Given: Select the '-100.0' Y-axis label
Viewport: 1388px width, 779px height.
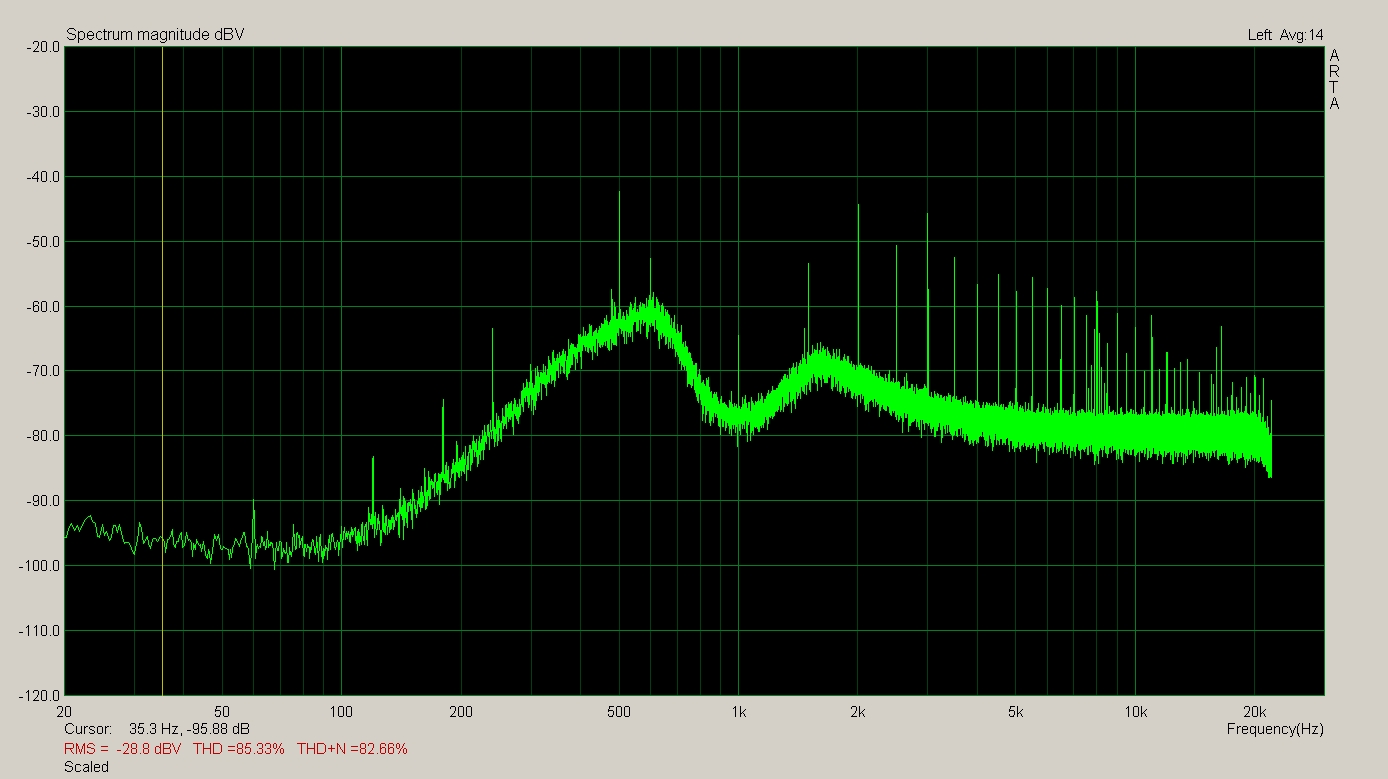Looking at the screenshot, I should [x=40, y=566].
